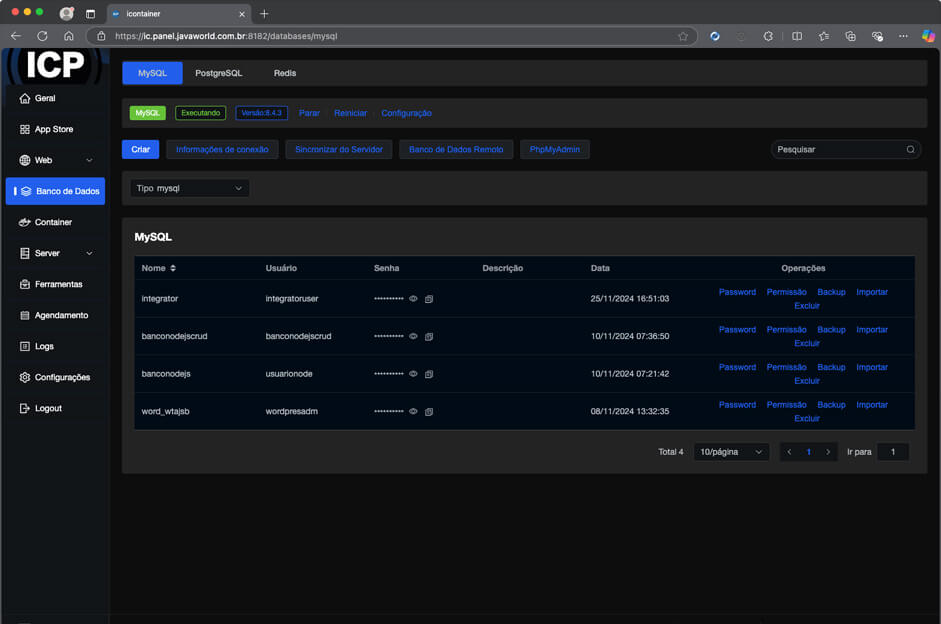941x624 pixels.
Task: Switch to the PostgreSQL tab
Action: coord(218,73)
